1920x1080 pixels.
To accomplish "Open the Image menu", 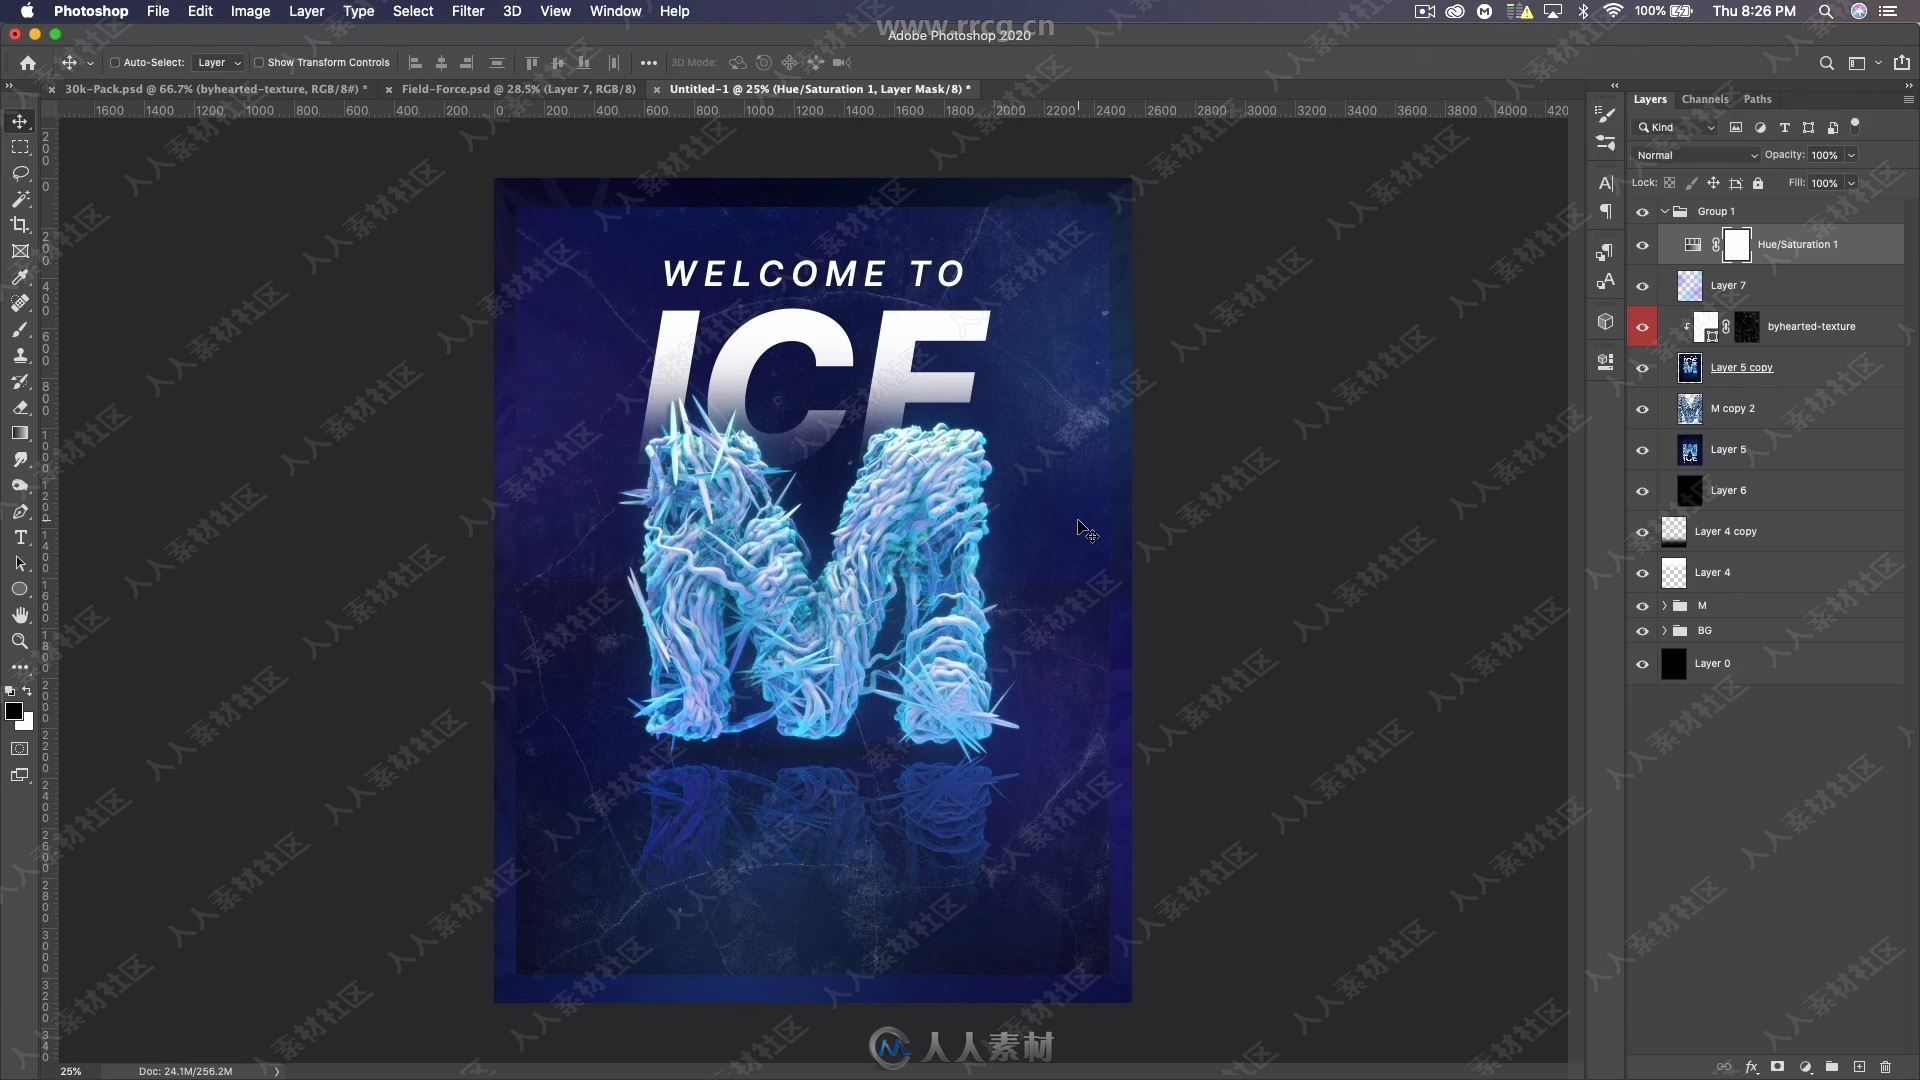I will (249, 11).
